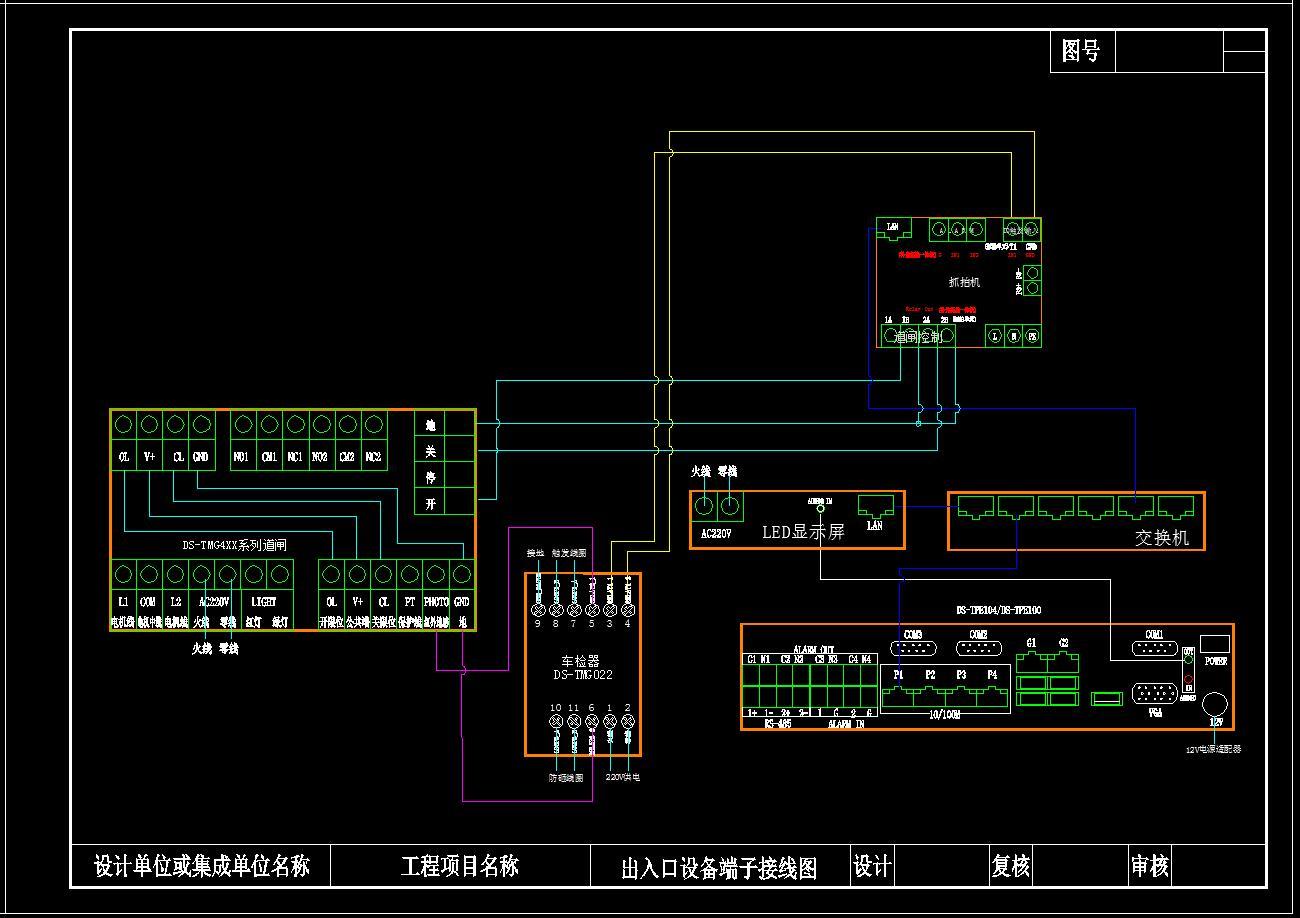Click the 道闸控制 text
This screenshot has height=918, width=1300.
pyautogui.click(x=918, y=338)
